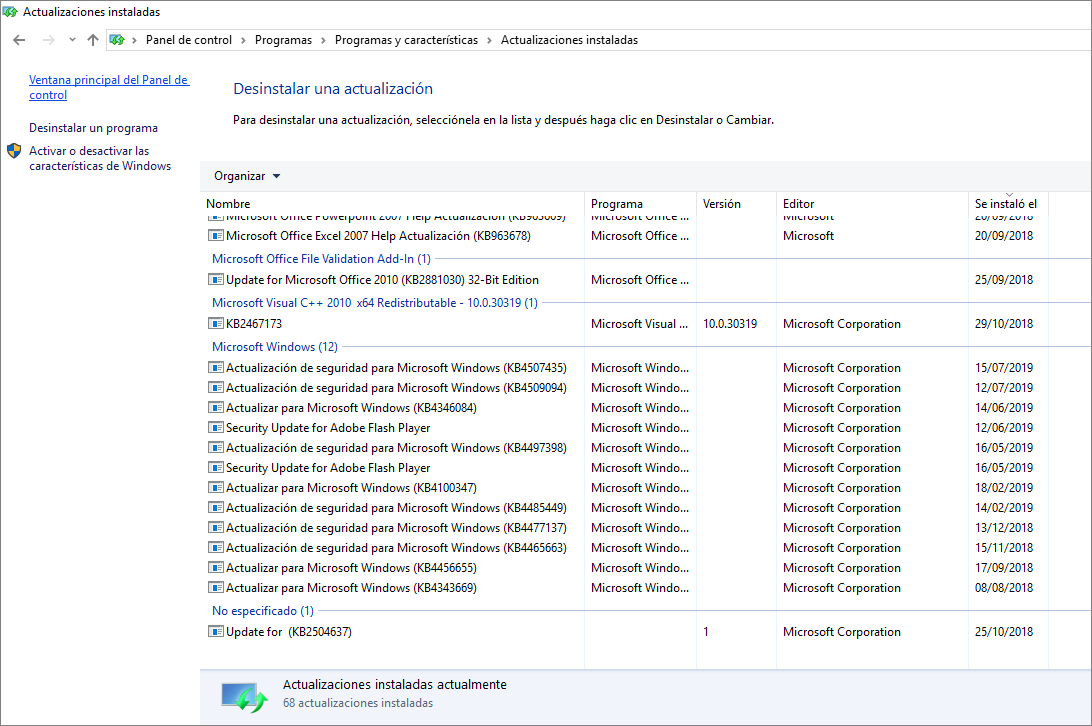
Task: Go to Programas y características breadcrumb
Action: pyautogui.click(x=406, y=40)
